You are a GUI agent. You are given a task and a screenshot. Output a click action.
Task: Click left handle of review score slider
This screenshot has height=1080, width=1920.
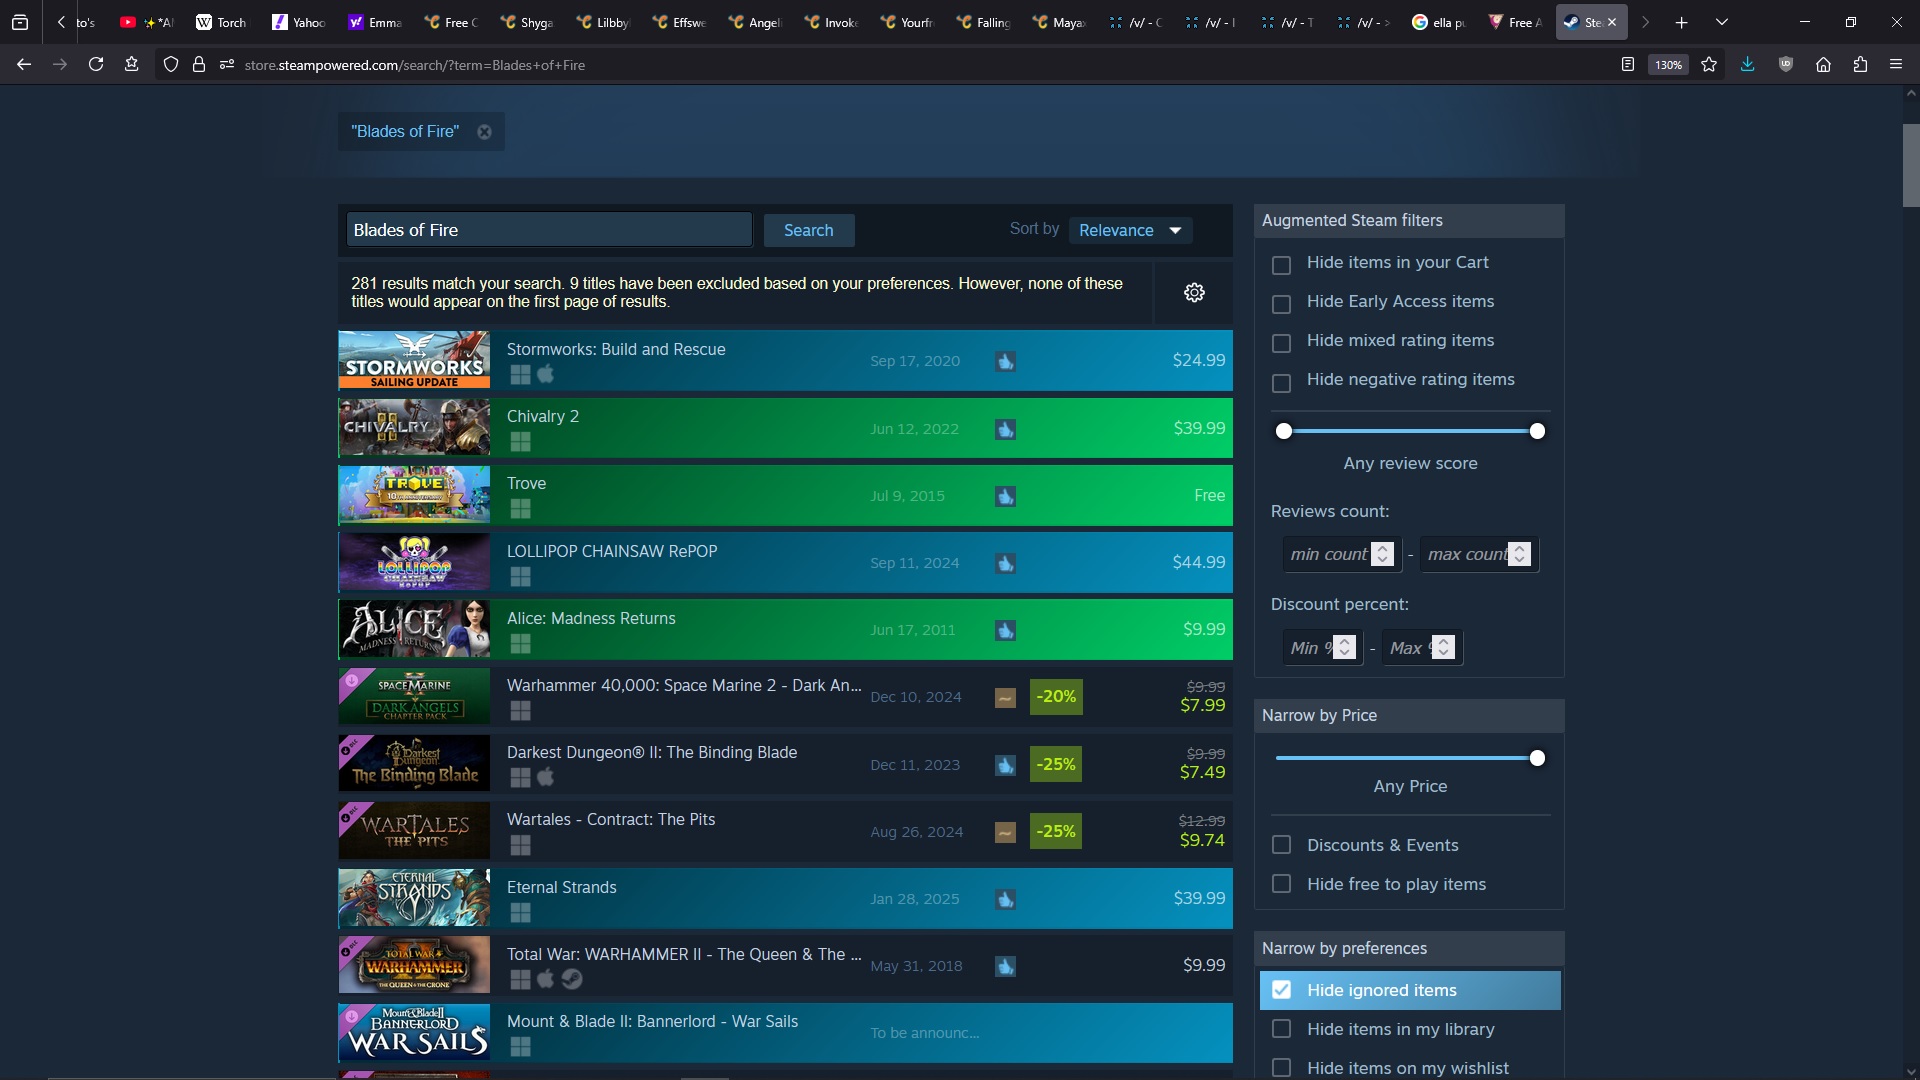click(x=1284, y=431)
